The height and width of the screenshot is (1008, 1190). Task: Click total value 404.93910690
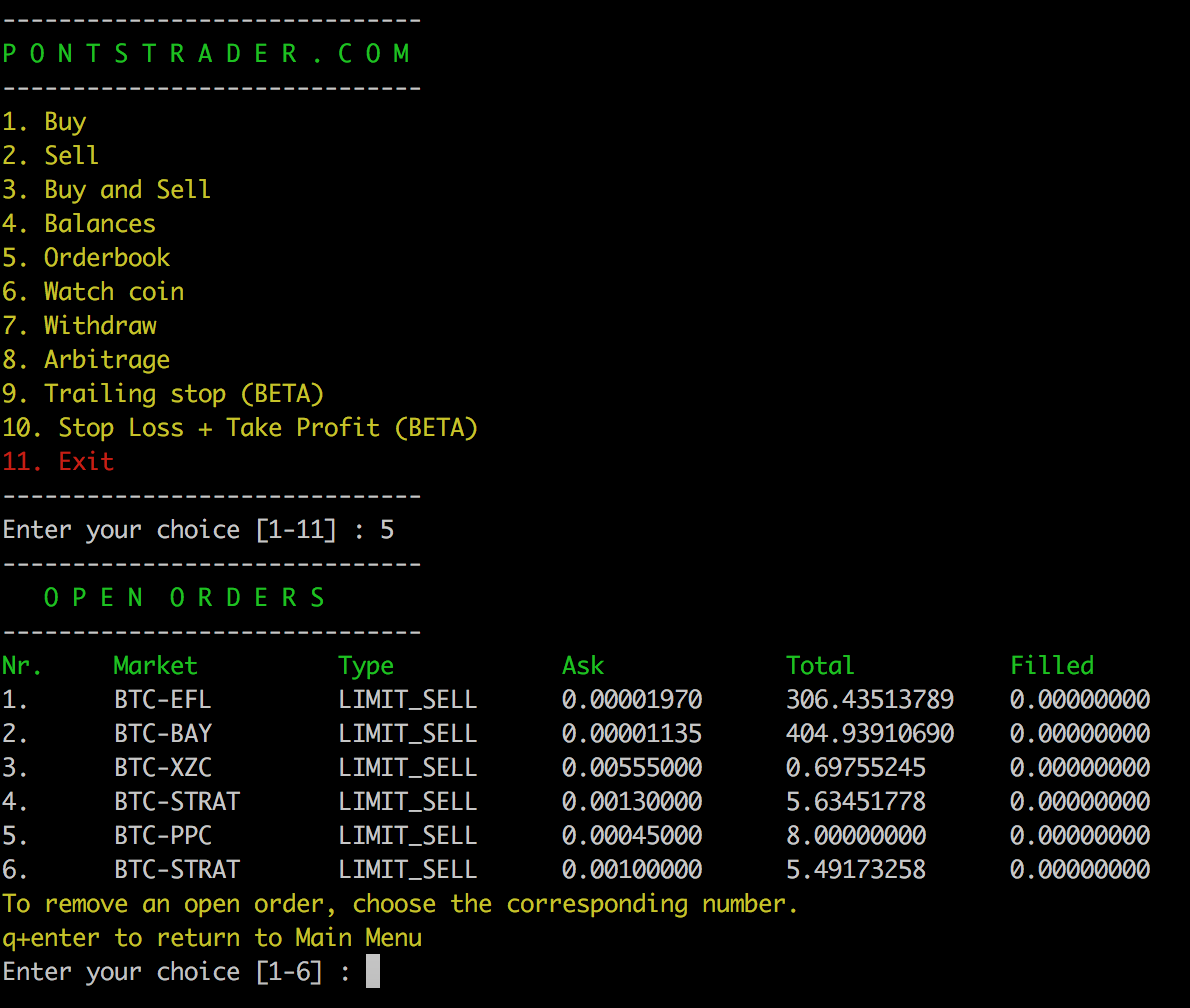coord(870,734)
